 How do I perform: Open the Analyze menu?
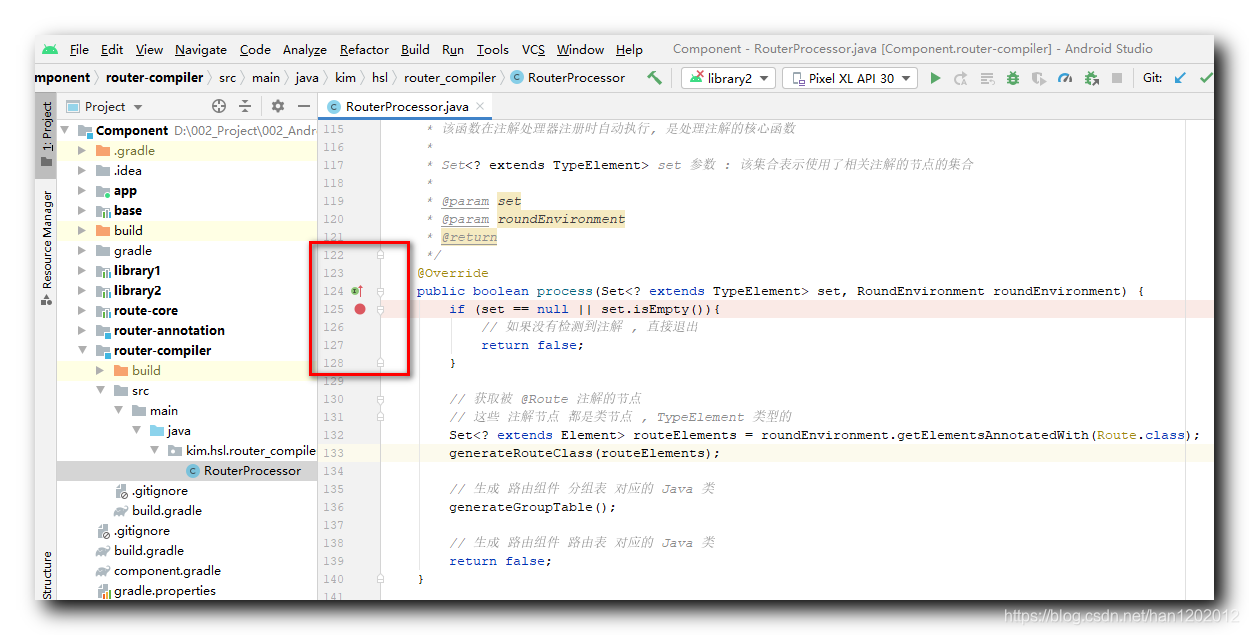(x=305, y=49)
